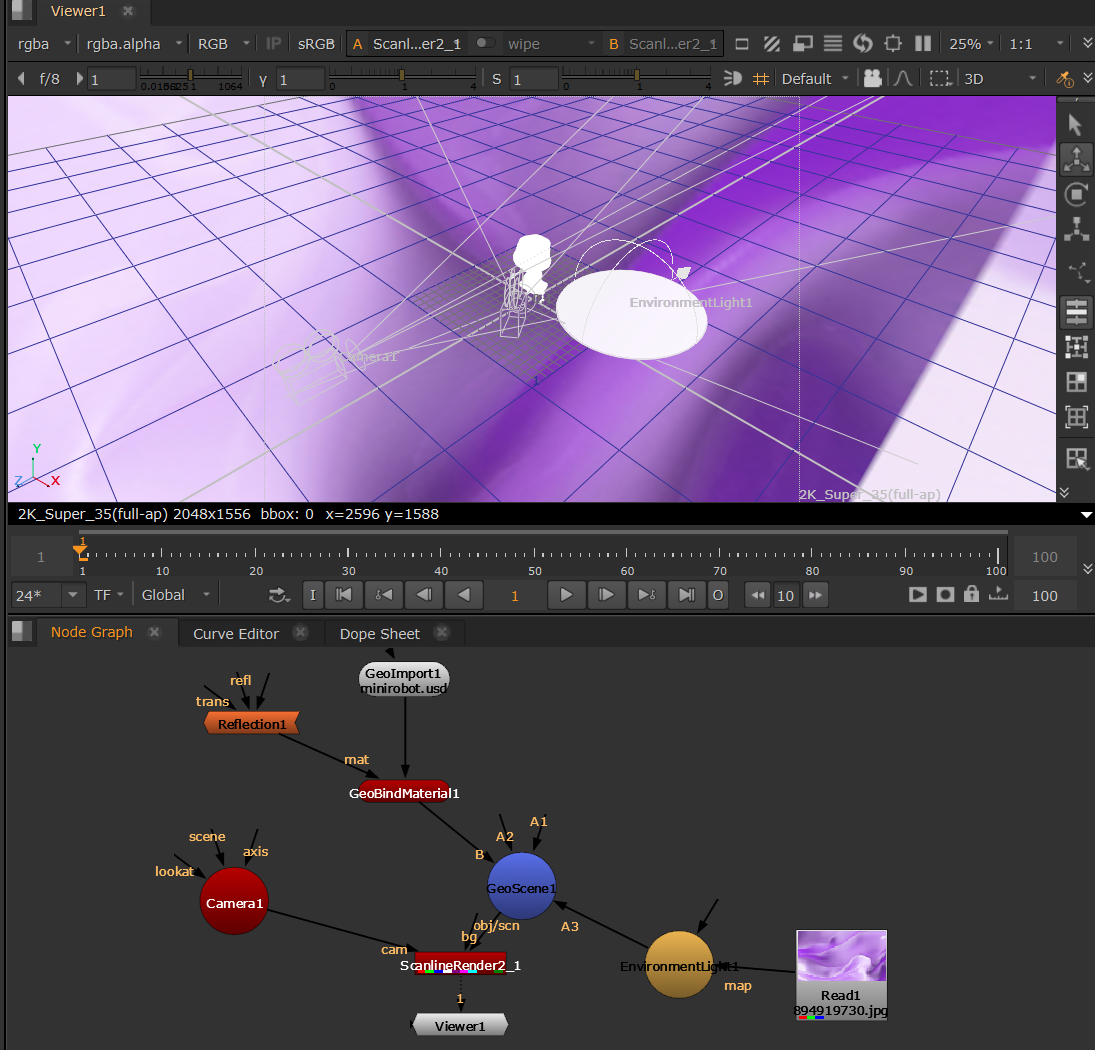Click the gain slider handle
Image resolution: width=1095 pixels, height=1050 pixels.
[x=190, y=75]
